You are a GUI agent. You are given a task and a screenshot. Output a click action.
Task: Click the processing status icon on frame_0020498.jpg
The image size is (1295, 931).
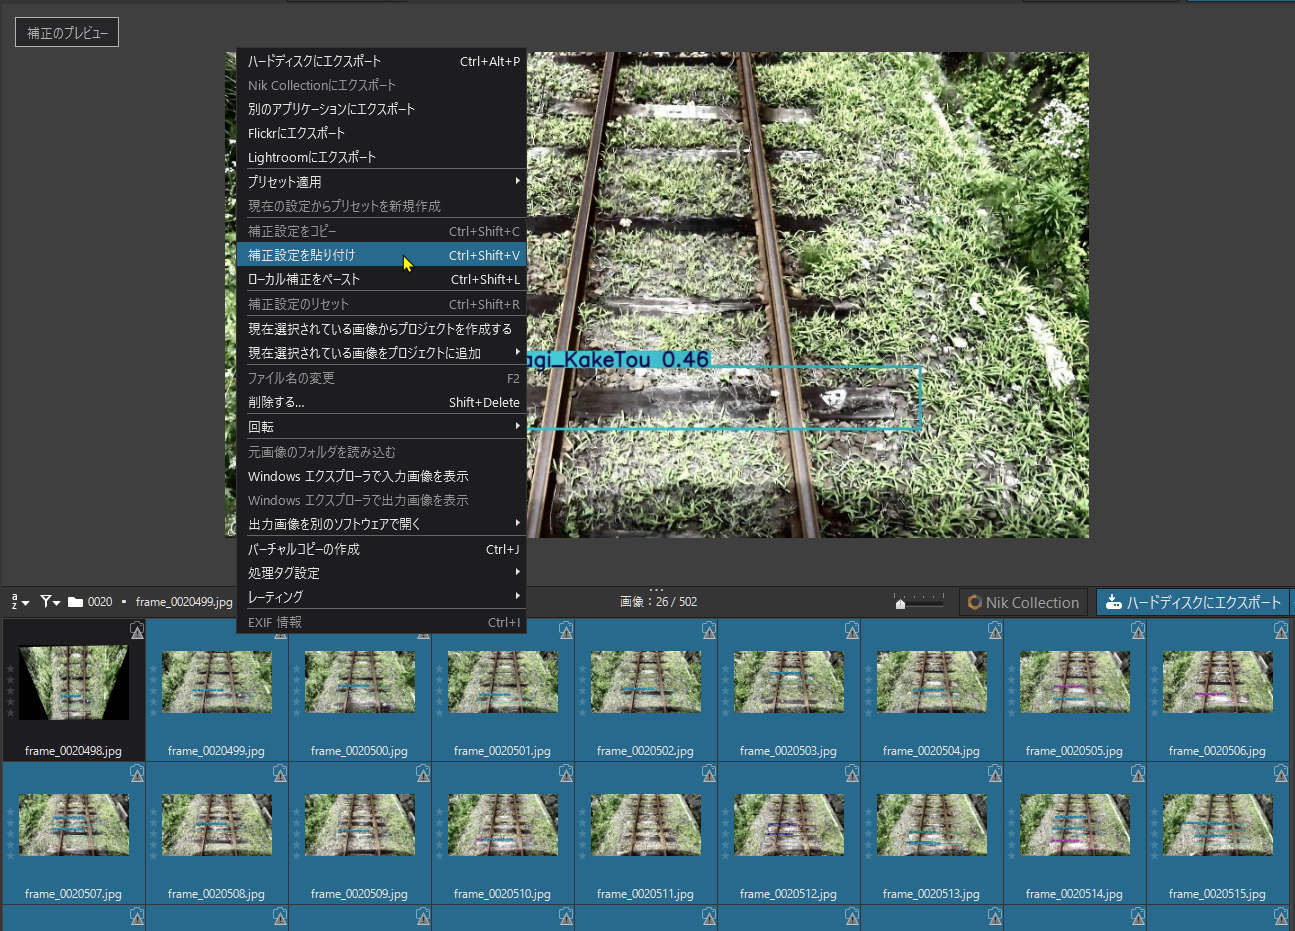pos(137,630)
